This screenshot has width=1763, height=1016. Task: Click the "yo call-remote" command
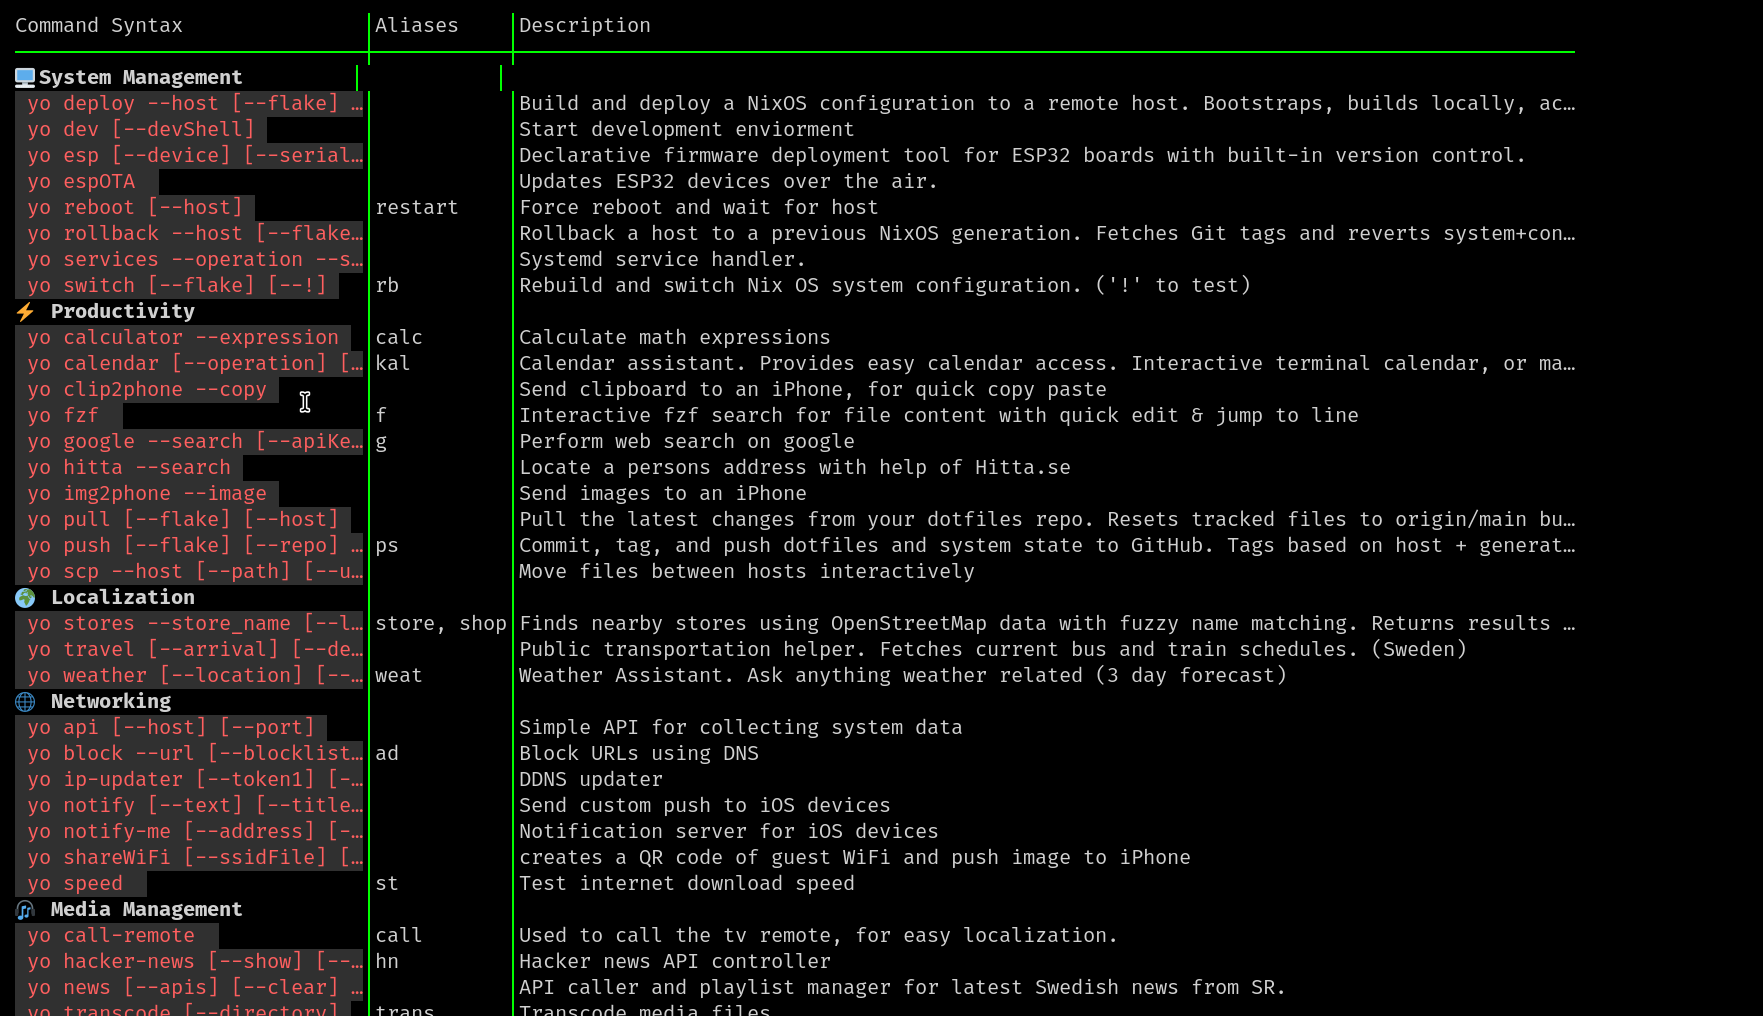click(x=111, y=936)
